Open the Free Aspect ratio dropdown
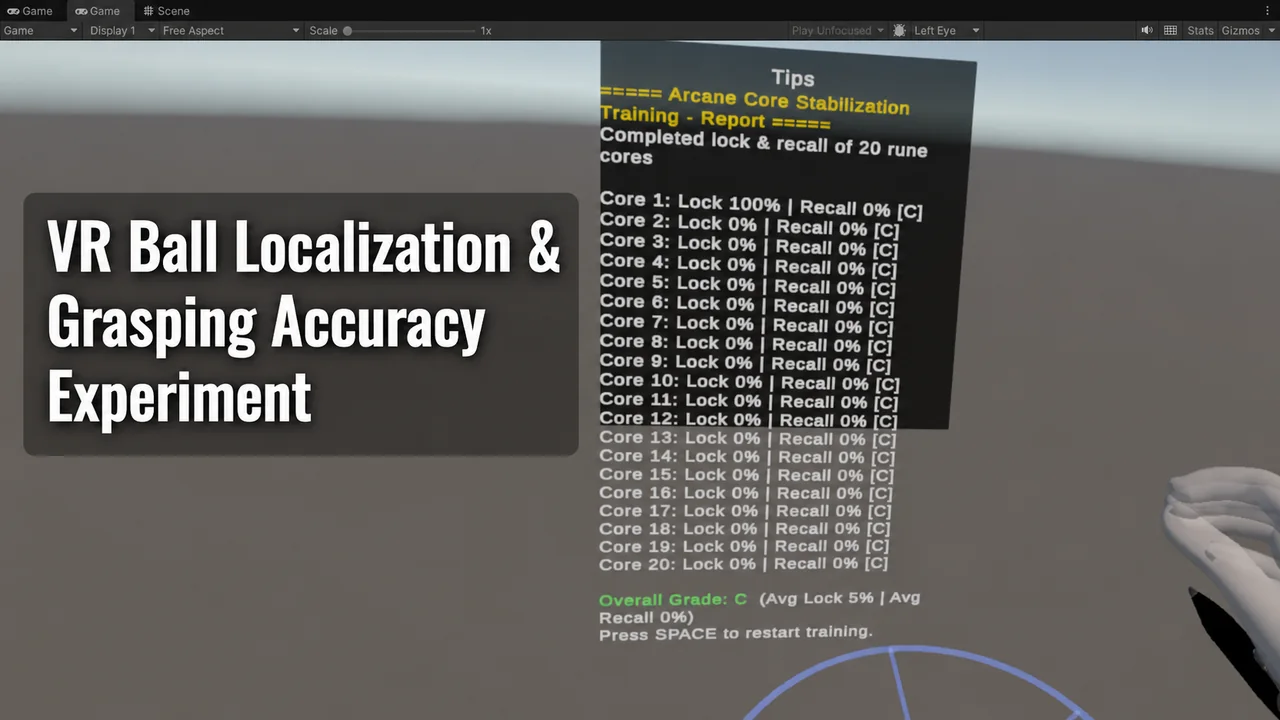1280x720 pixels. 231,31
